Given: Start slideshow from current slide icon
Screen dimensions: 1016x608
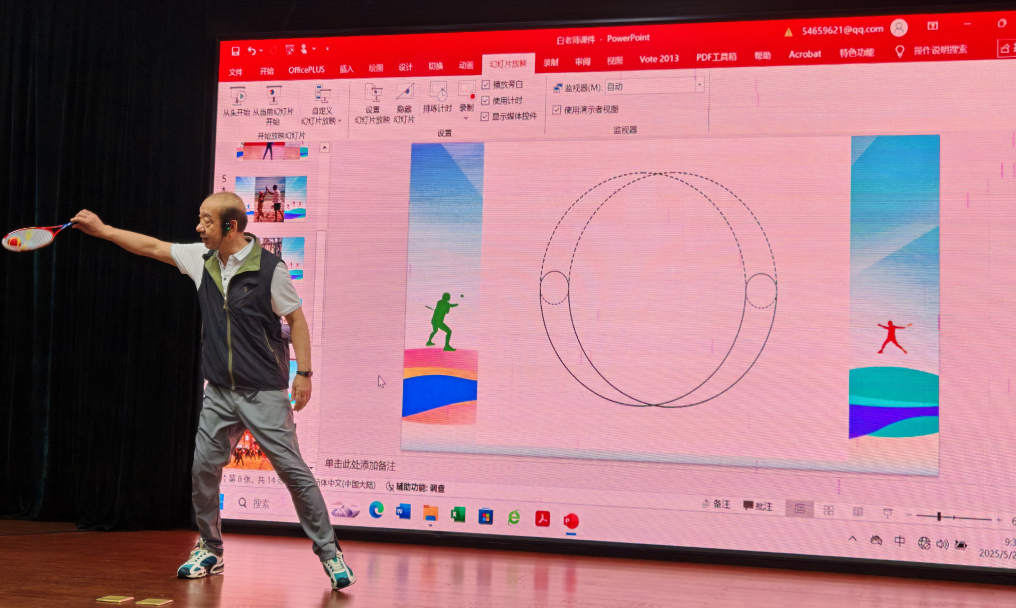Looking at the screenshot, I should tap(273, 97).
